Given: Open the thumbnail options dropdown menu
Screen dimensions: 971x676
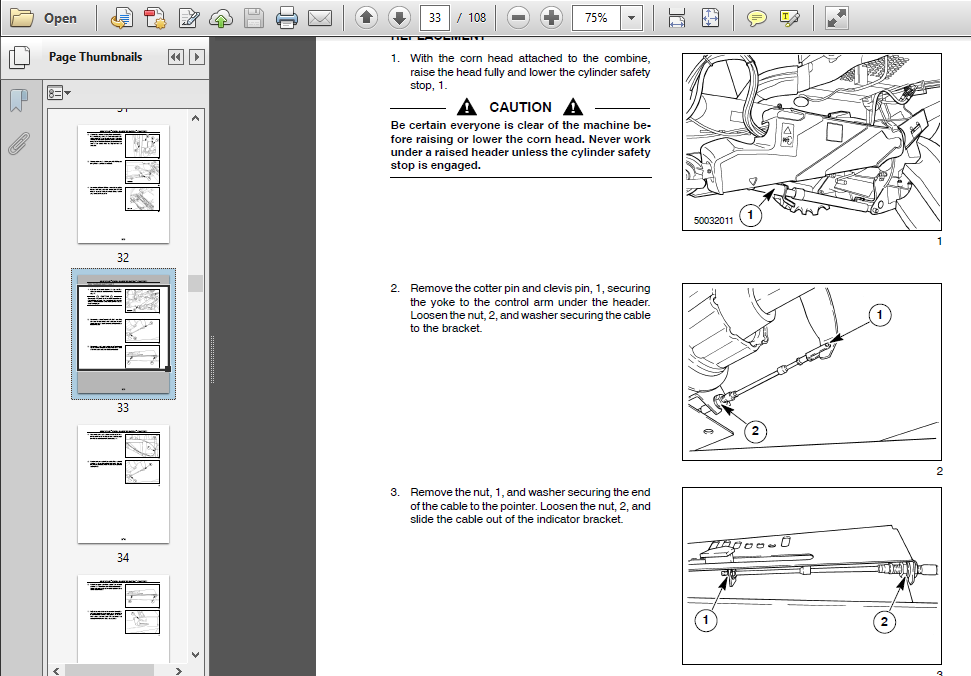Looking at the screenshot, I should (x=59, y=93).
